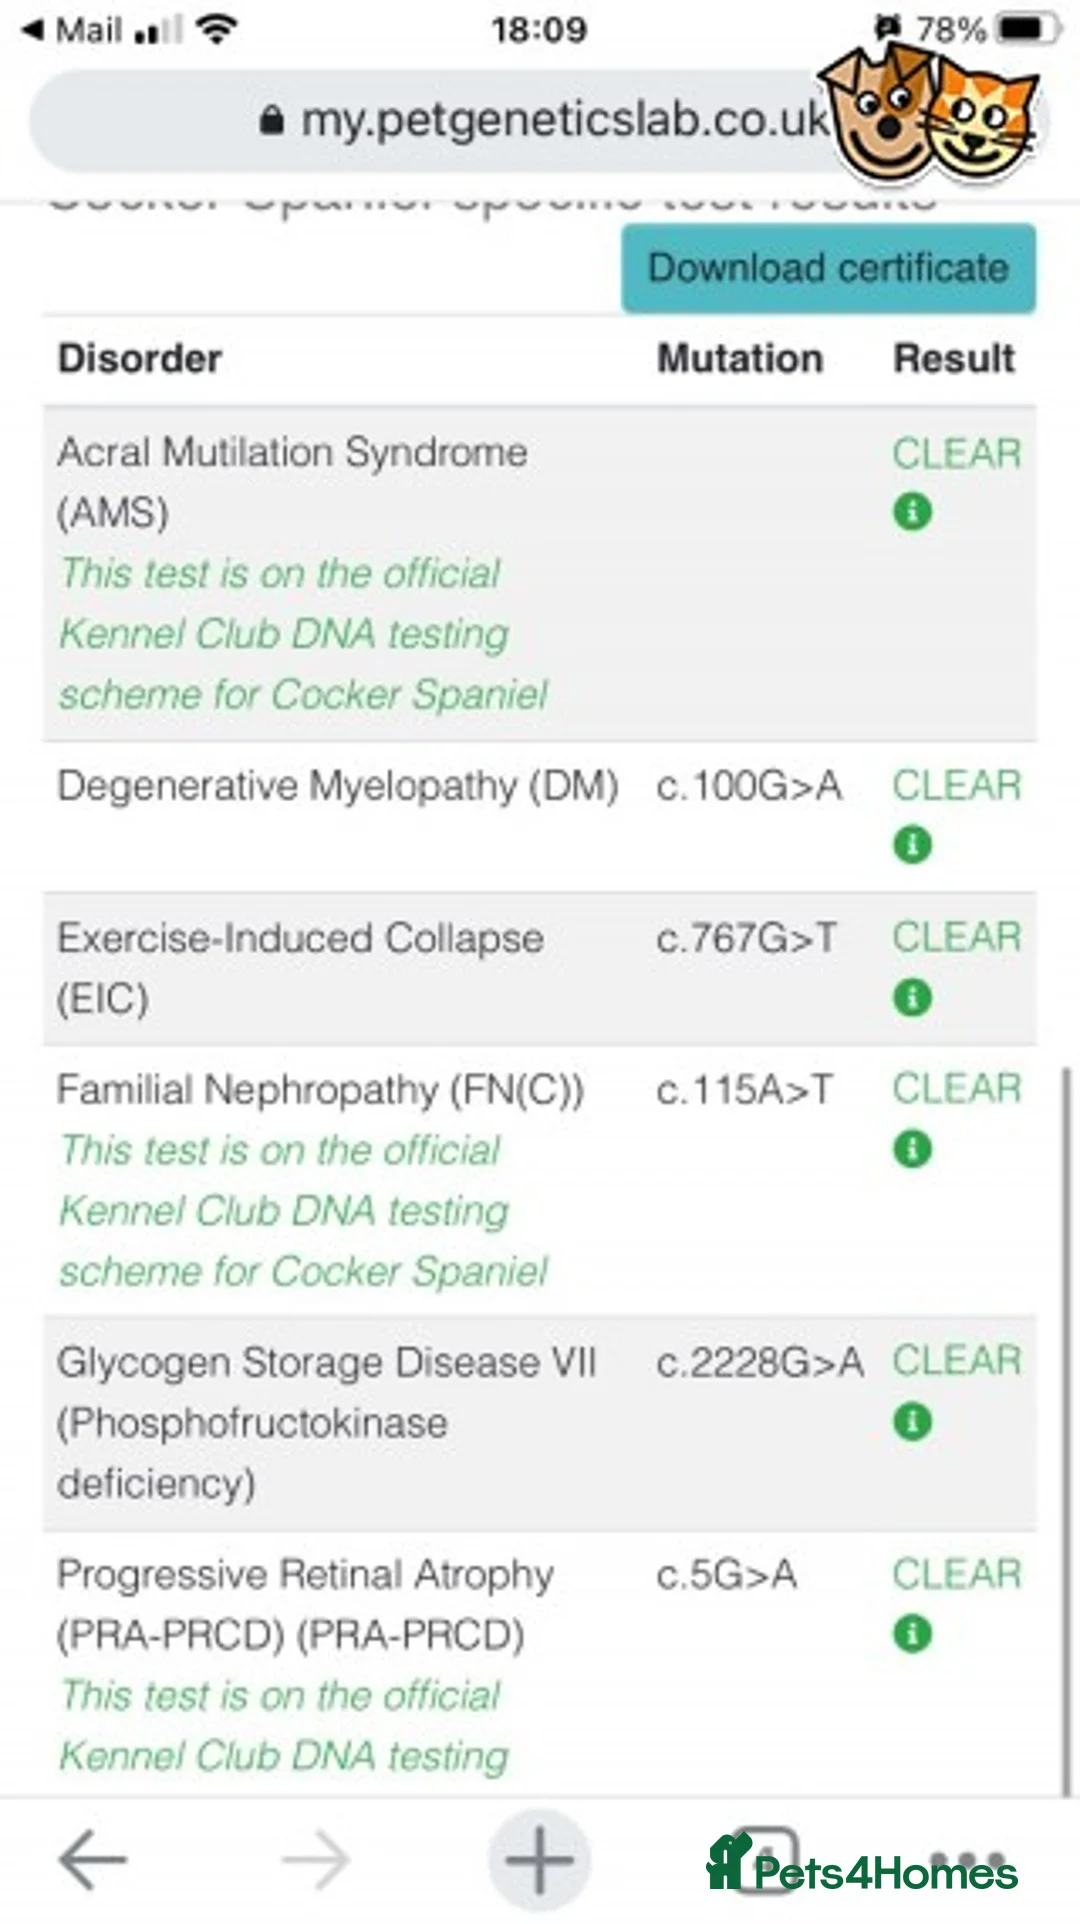The width and height of the screenshot is (1080, 1924).
Task: Select the my.petgeneticslab.co.uk address bar
Action: tap(540, 120)
